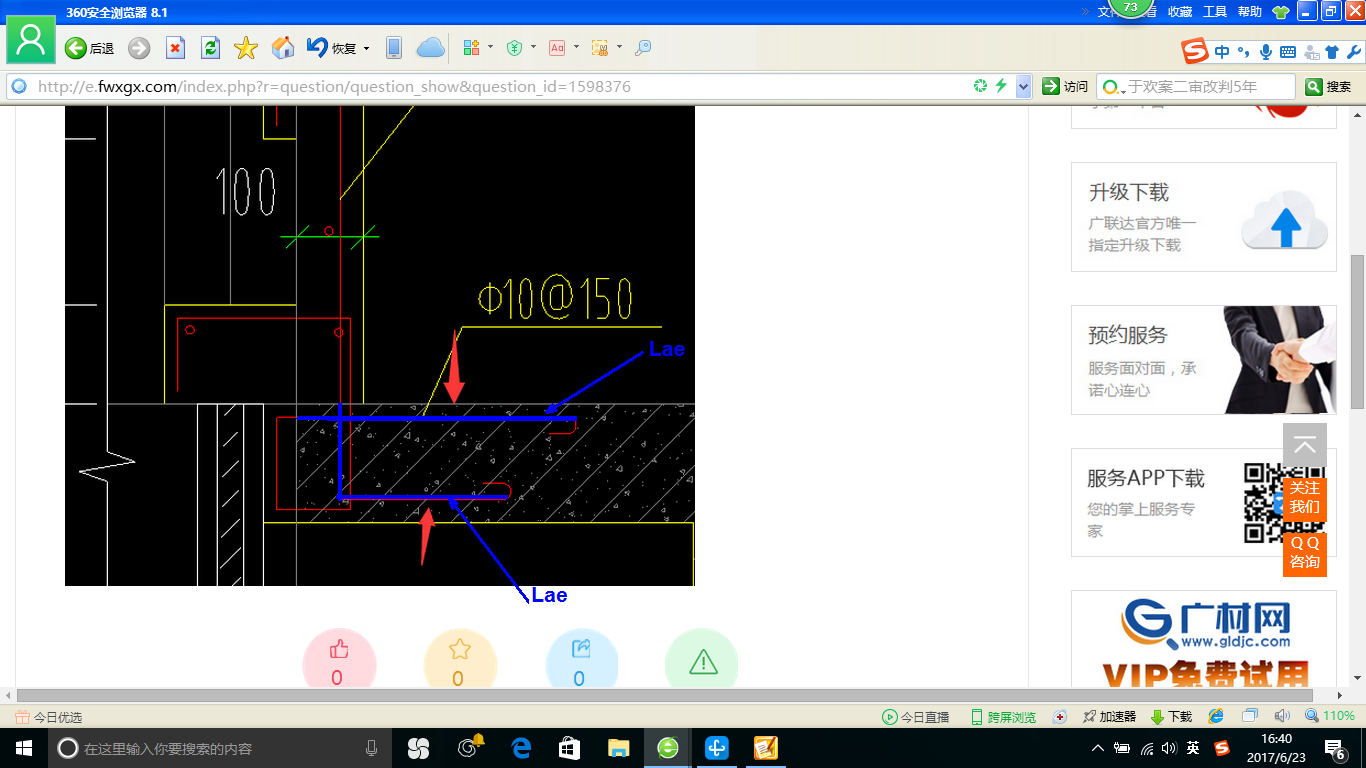Click the grey forward arrow button

tap(139, 48)
